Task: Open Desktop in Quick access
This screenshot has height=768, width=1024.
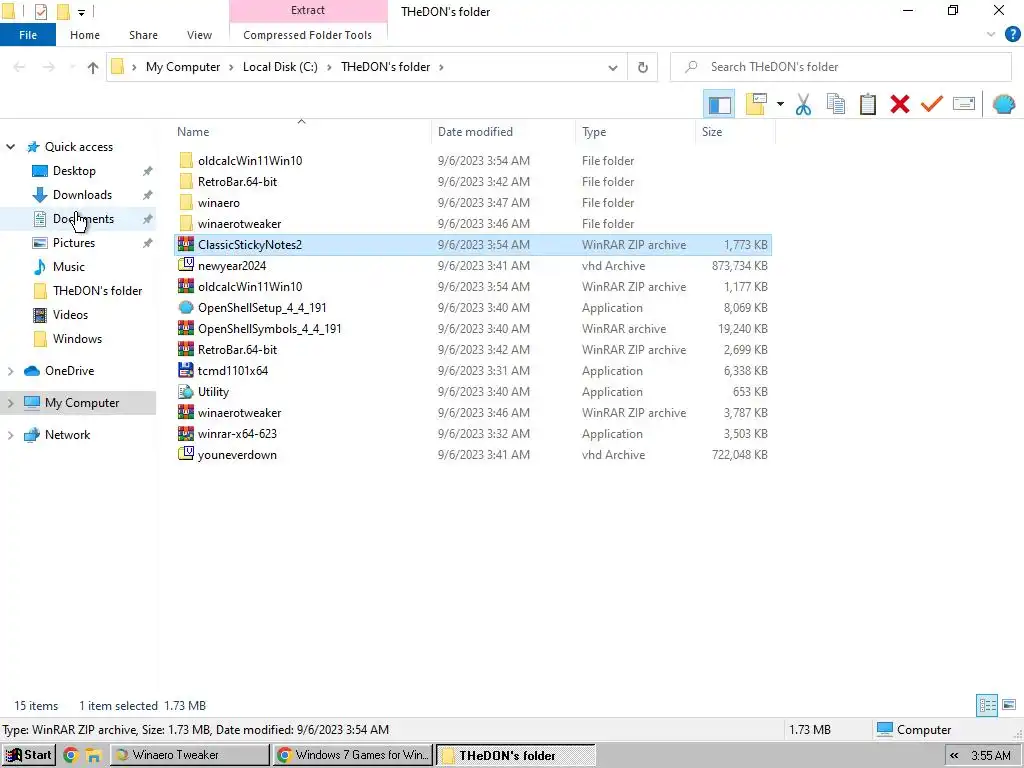Action: (74, 171)
